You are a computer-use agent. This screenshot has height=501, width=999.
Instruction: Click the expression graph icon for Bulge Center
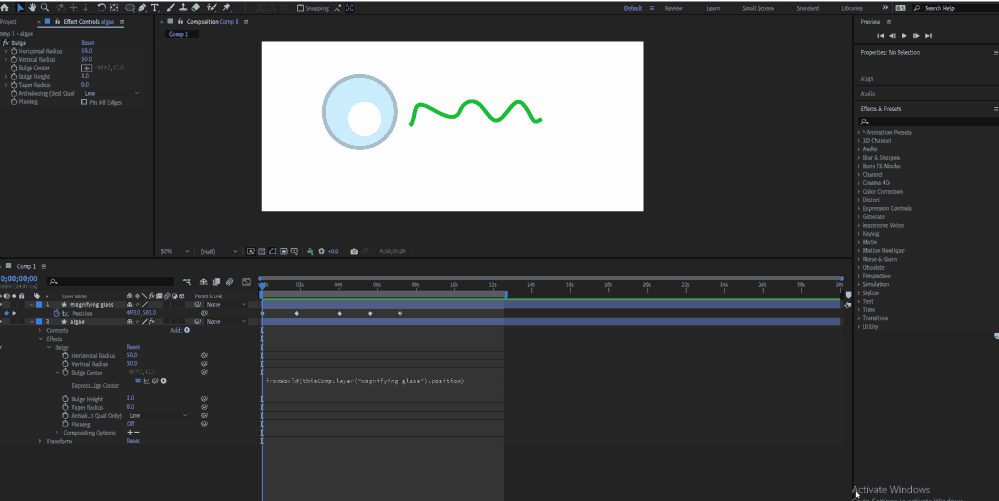pos(147,381)
